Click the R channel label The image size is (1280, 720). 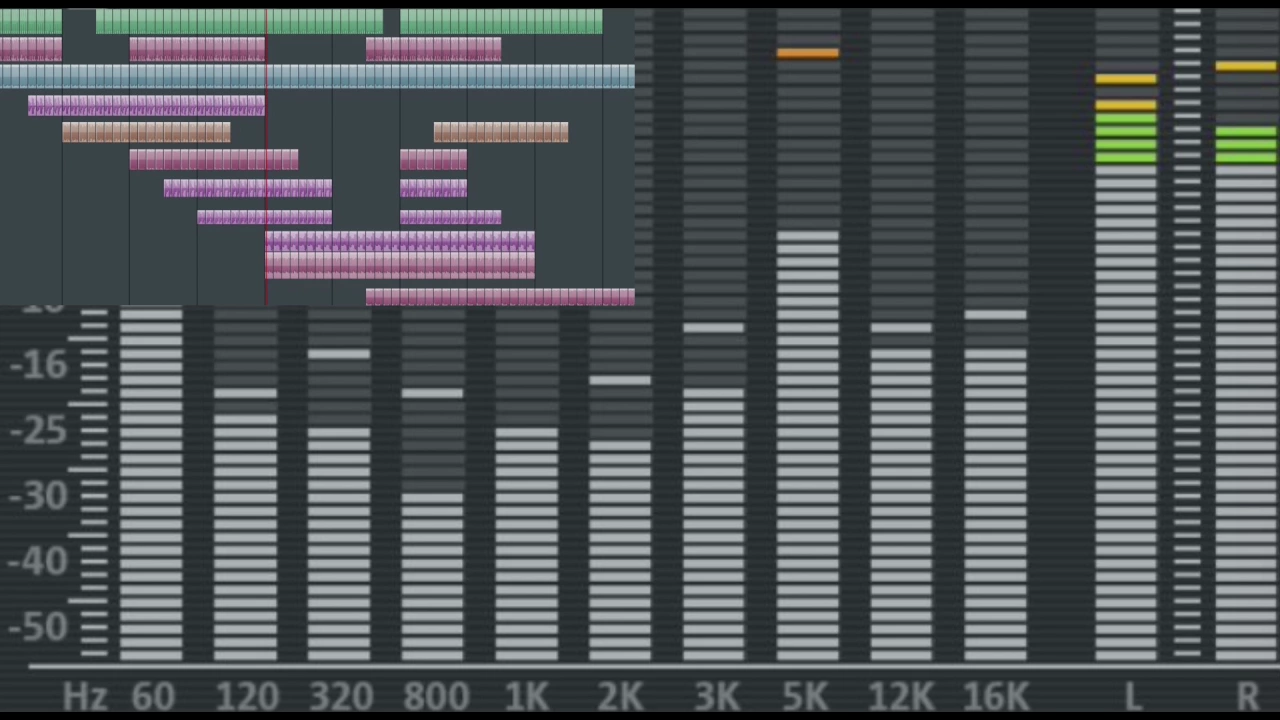1247,697
